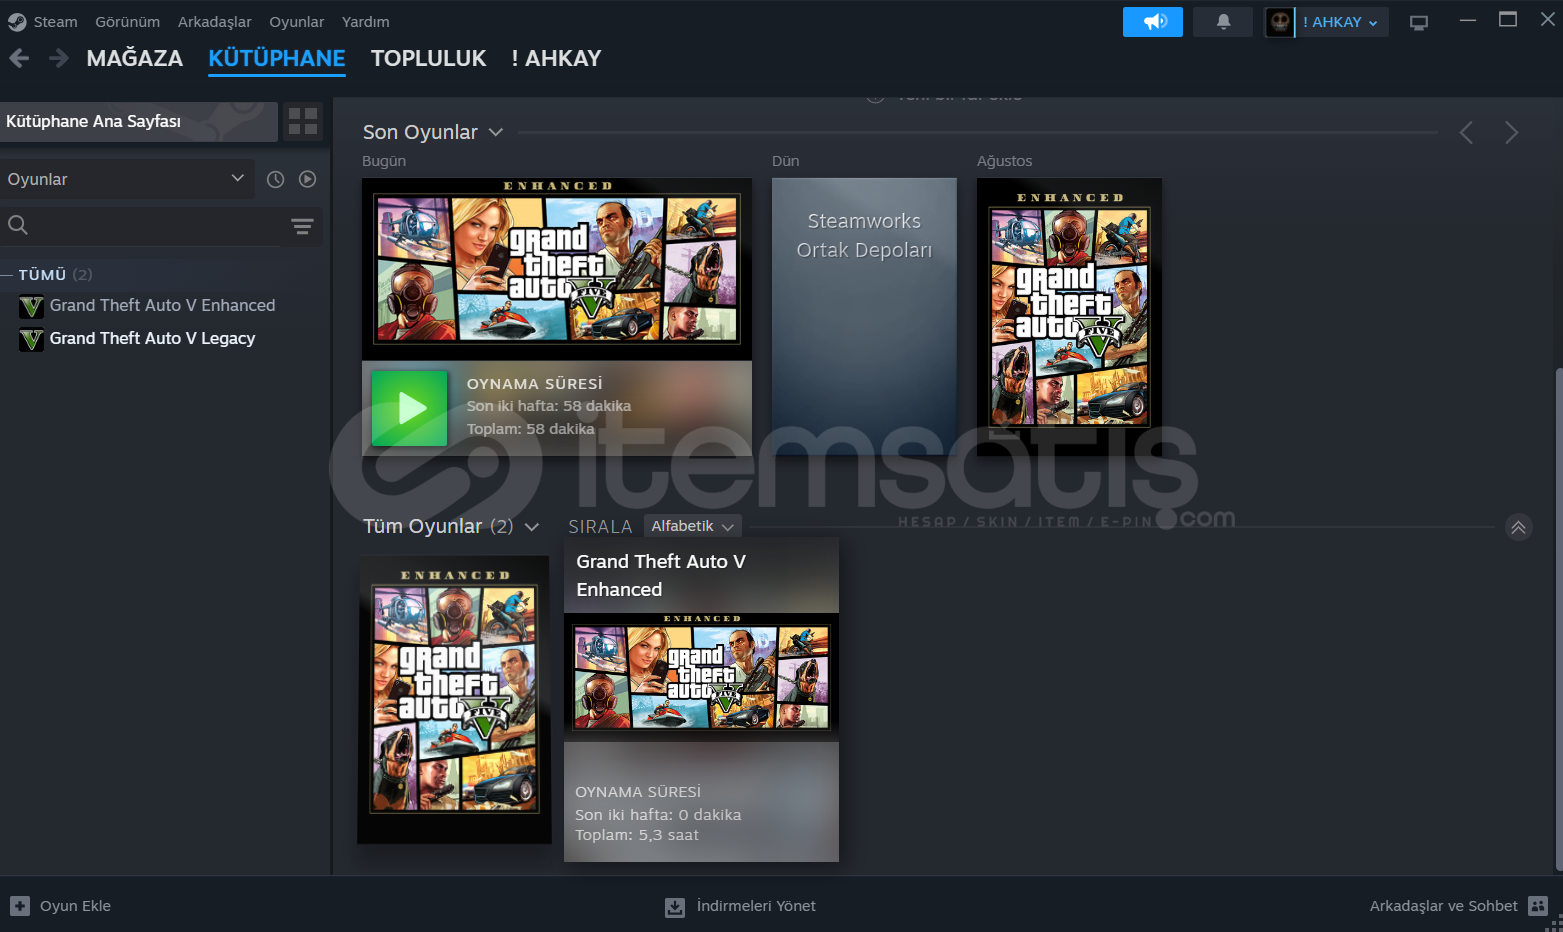Click Kütüphane Ana Sayfası button
This screenshot has height=932, width=1563.
point(139,122)
